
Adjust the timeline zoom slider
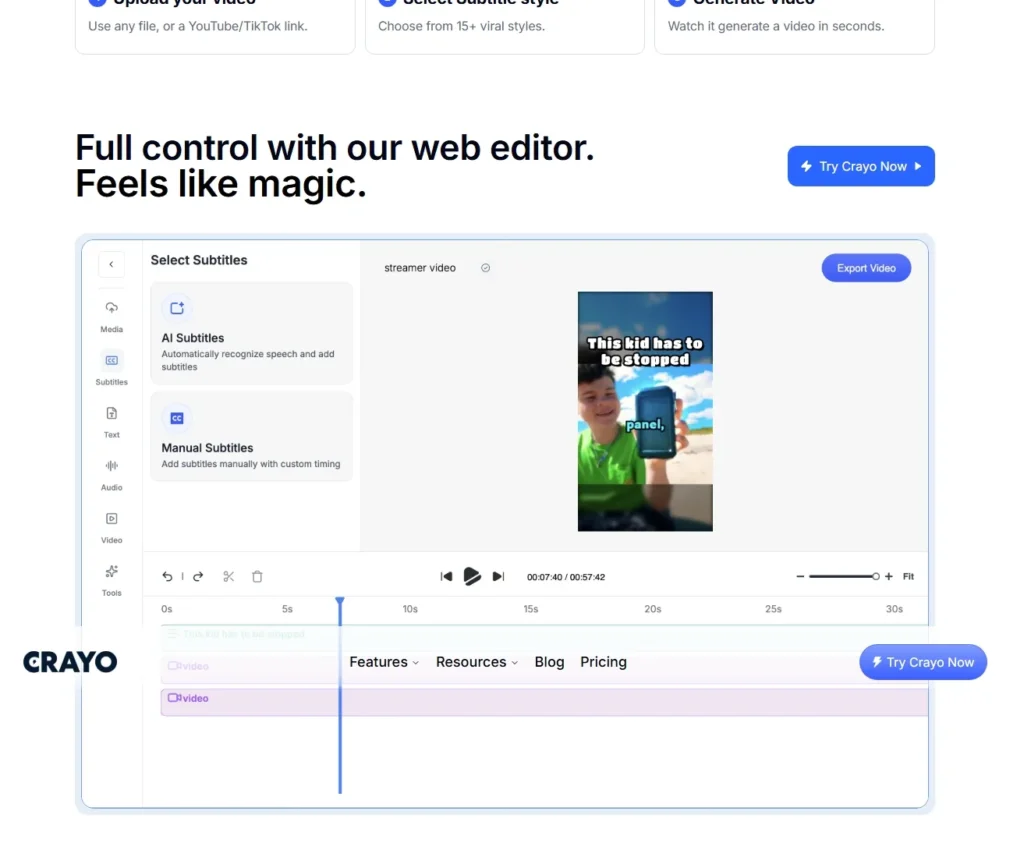[844, 577]
